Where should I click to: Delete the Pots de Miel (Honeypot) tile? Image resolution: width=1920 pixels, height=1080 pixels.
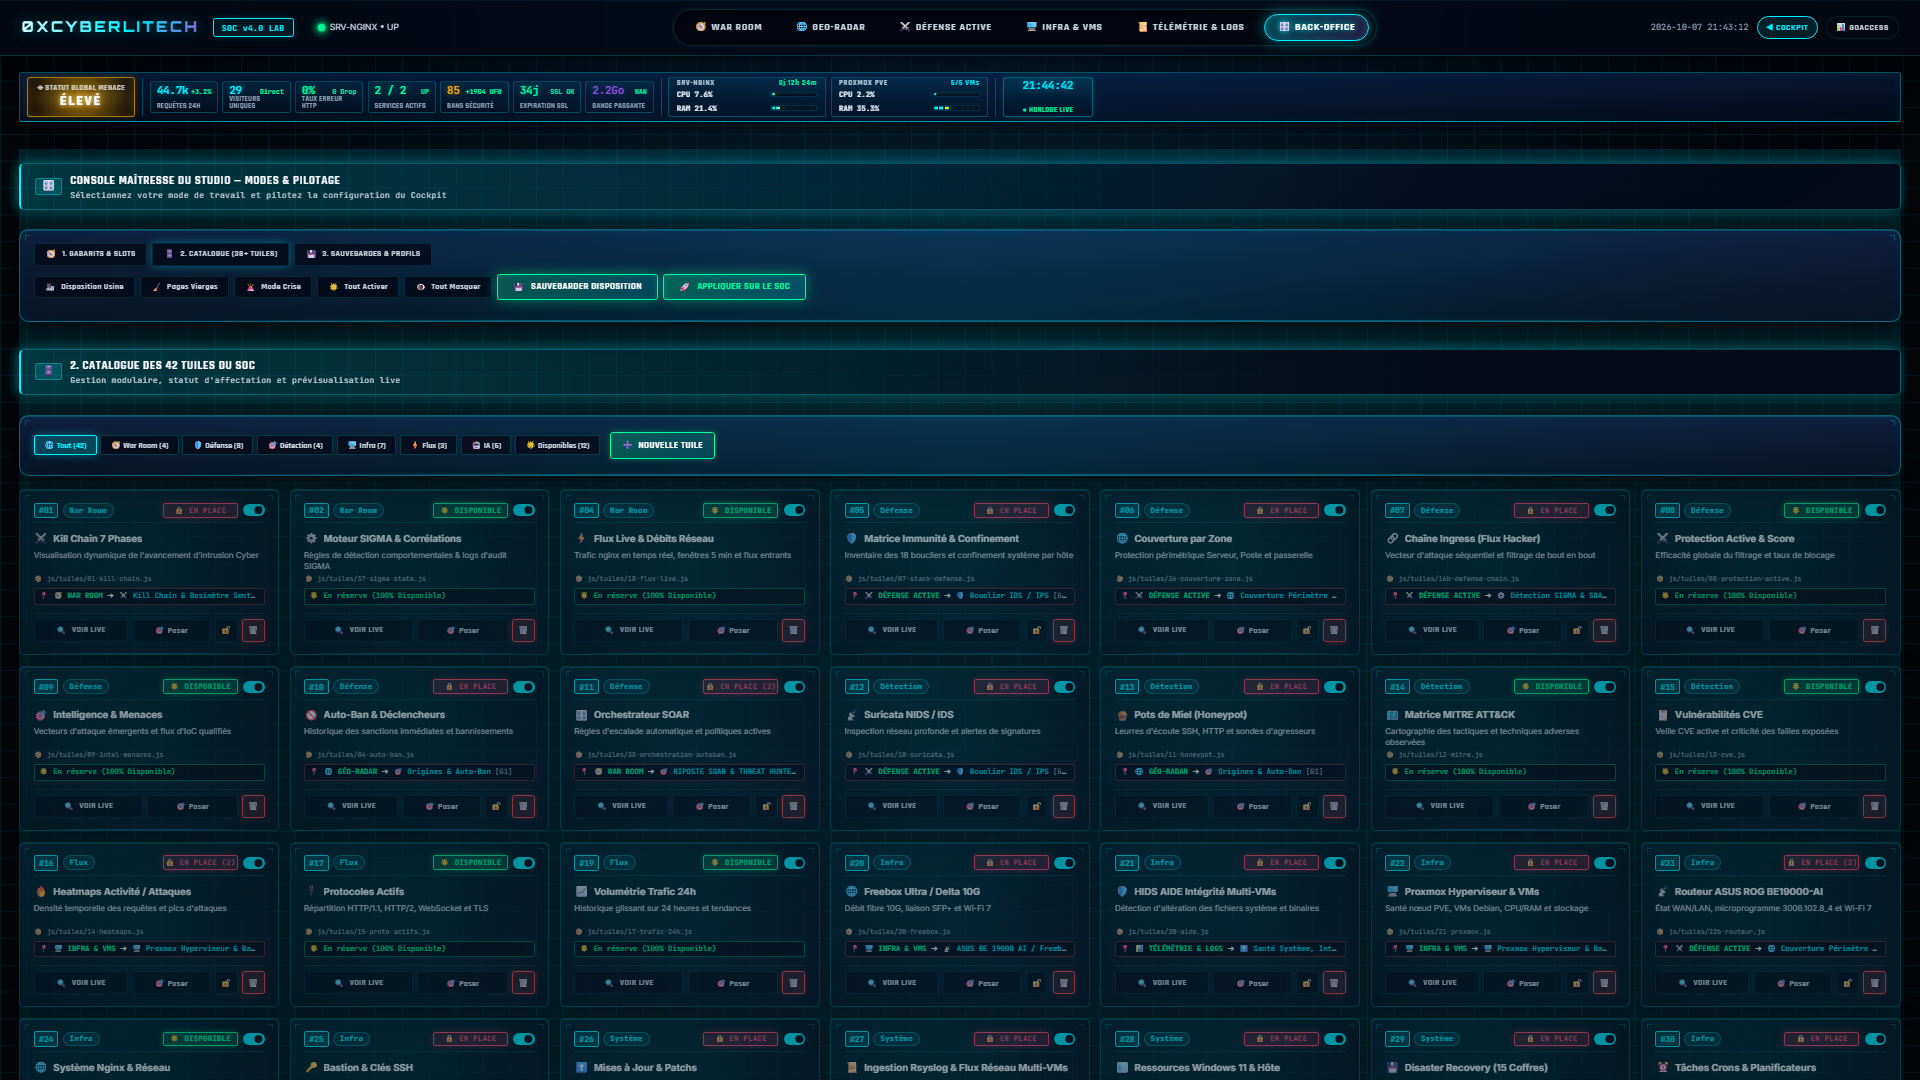(x=1334, y=806)
